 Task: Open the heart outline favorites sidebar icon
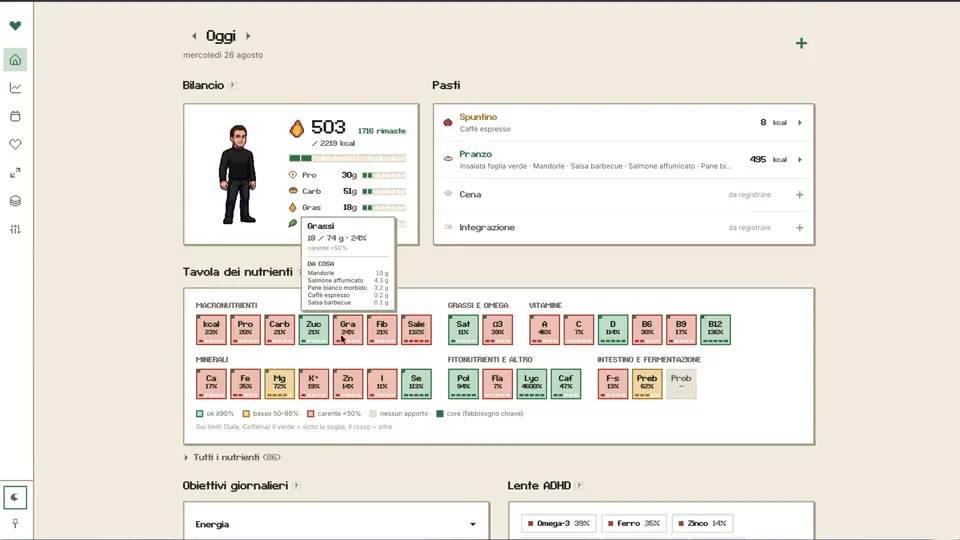15,144
